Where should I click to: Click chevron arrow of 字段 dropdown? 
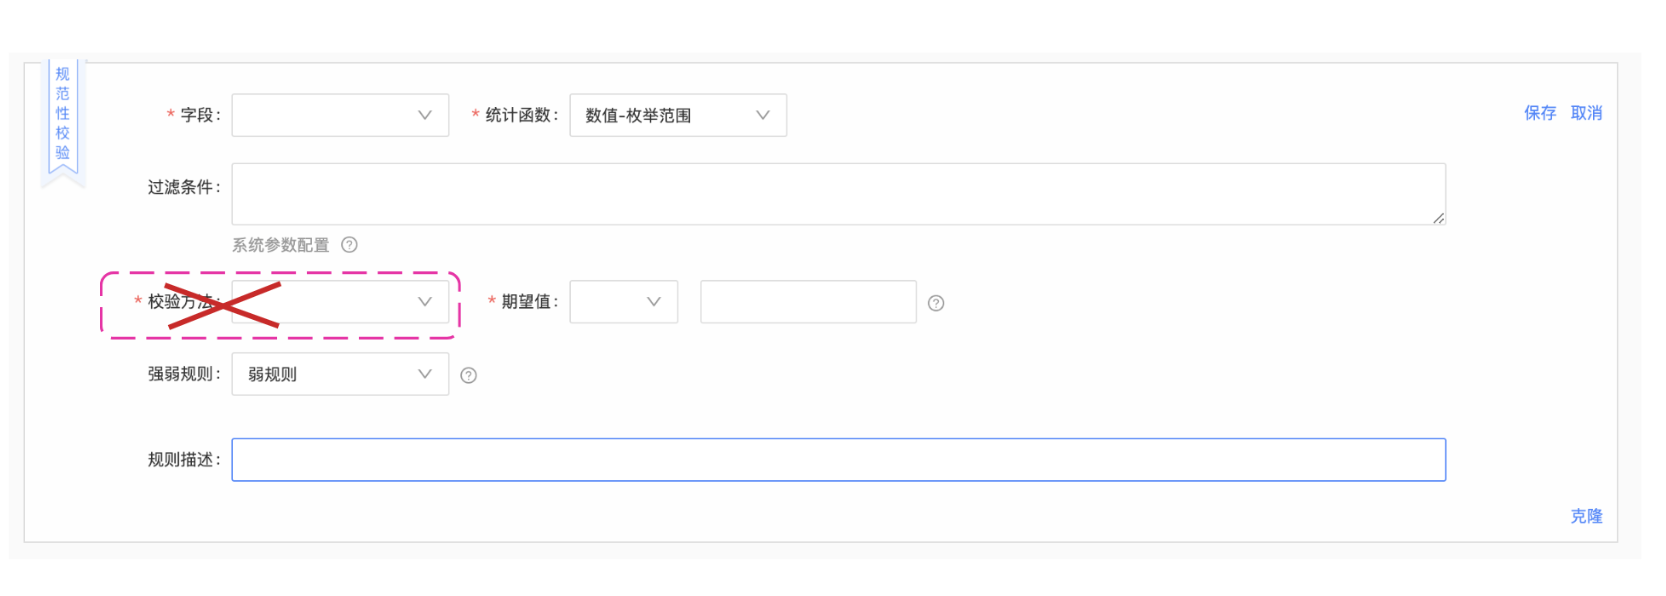(425, 115)
